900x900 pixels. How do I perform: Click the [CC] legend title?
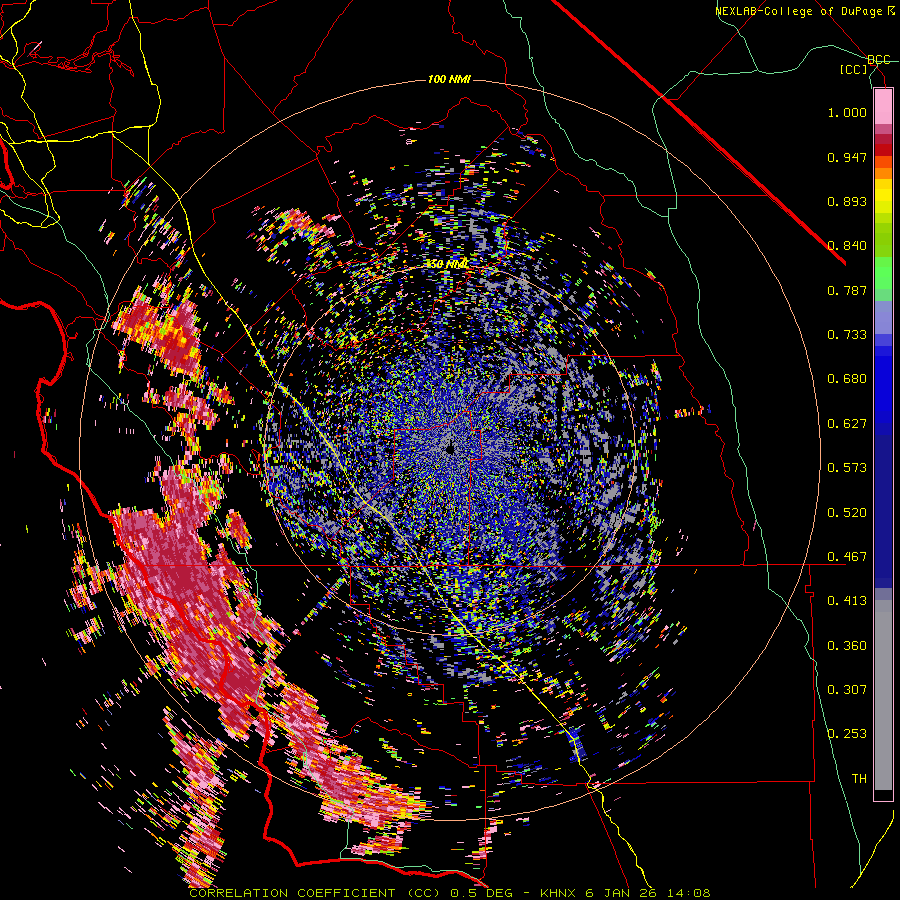pyautogui.click(x=854, y=69)
